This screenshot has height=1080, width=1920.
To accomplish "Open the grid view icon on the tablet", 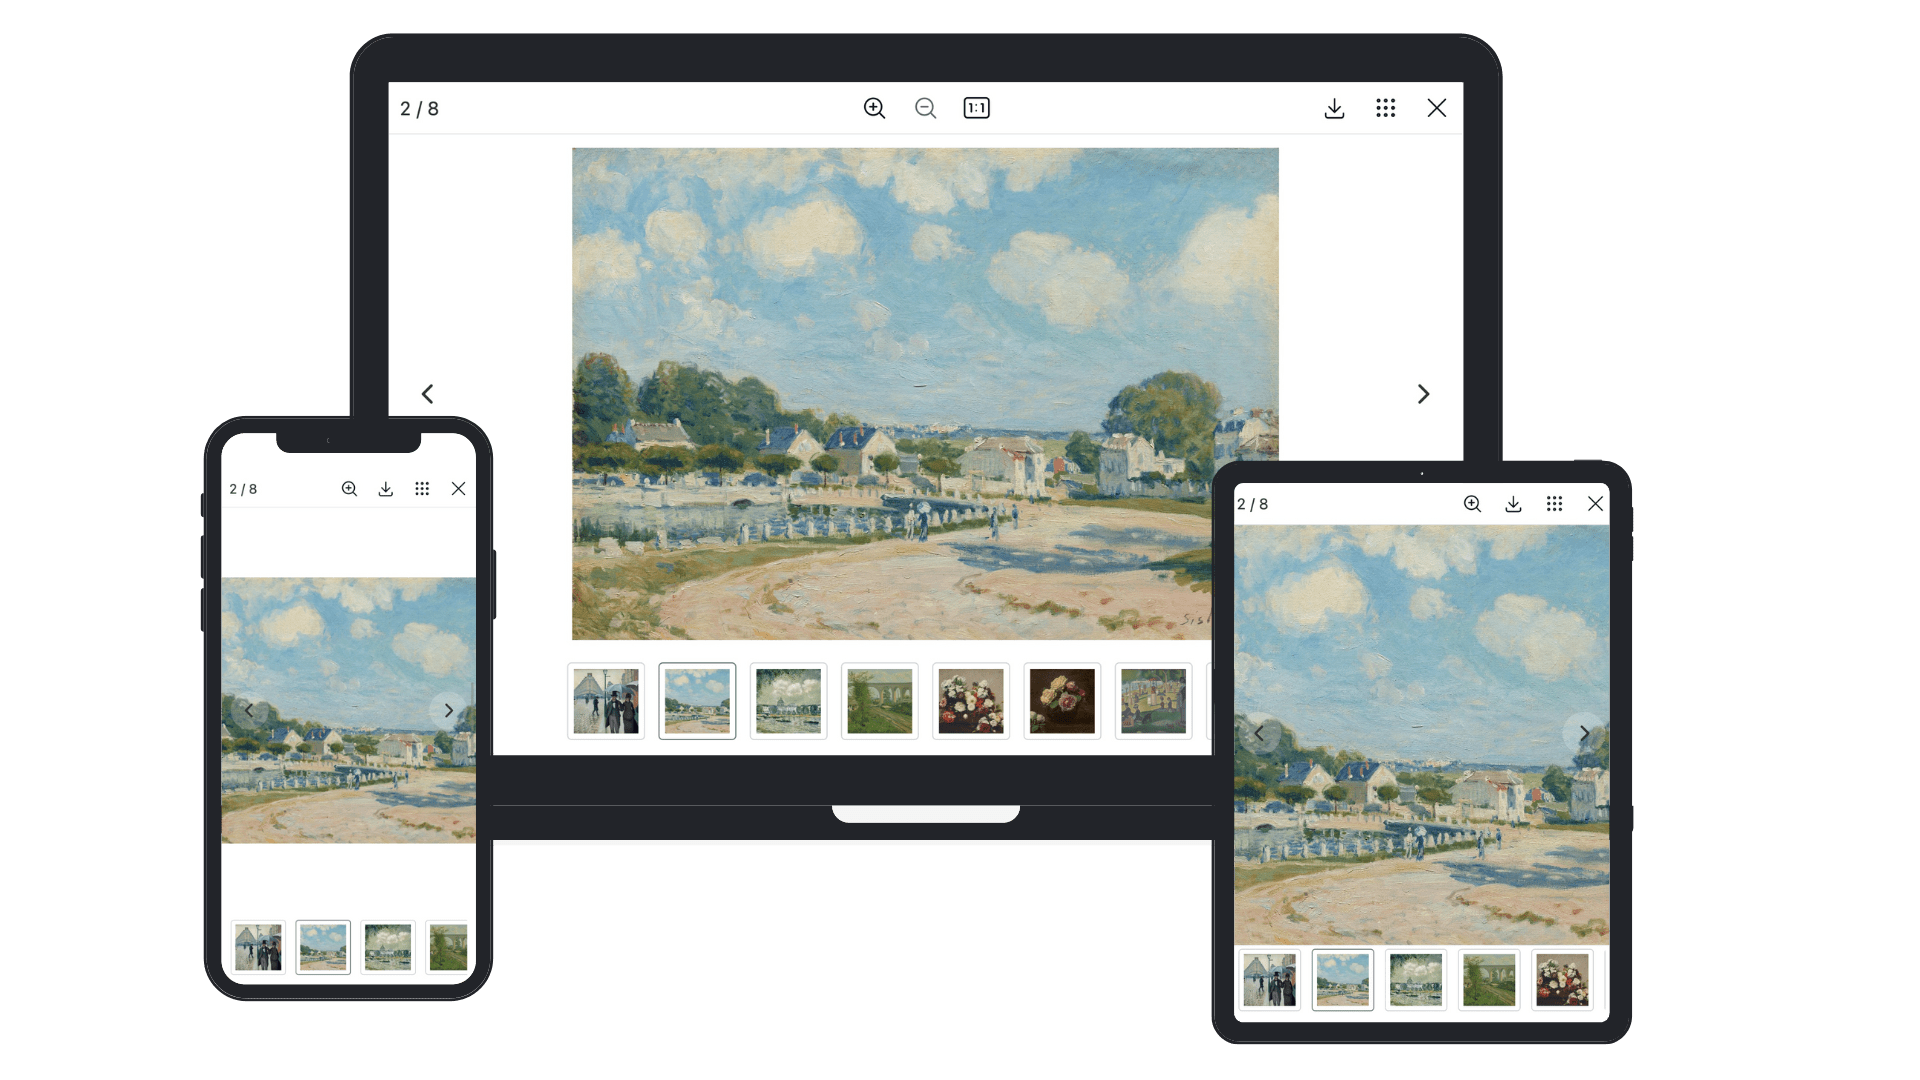I will coord(1555,505).
